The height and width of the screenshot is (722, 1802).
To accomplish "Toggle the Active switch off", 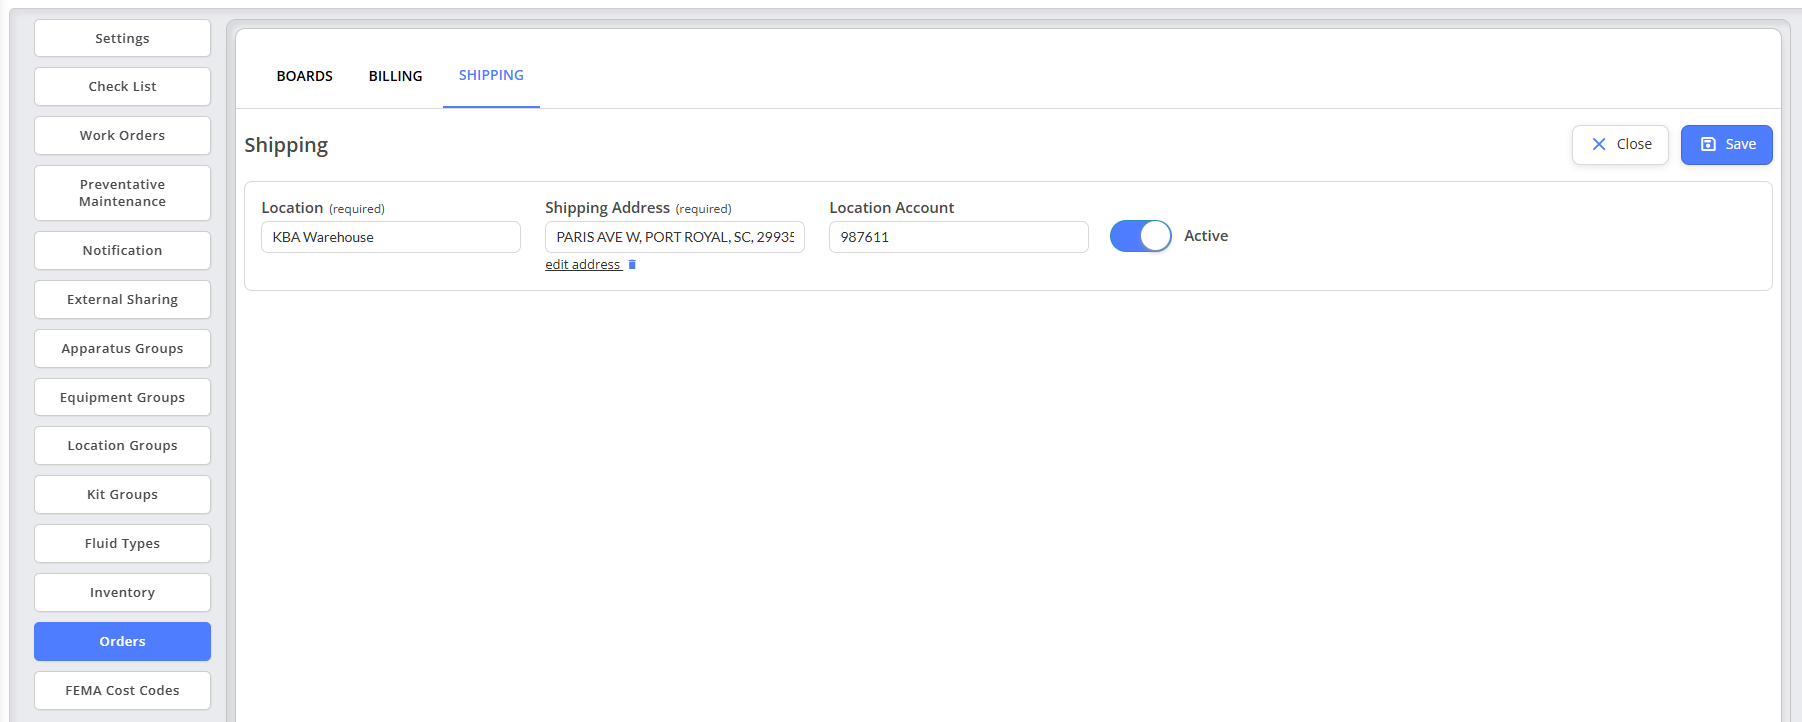I will pyautogui.click(x=1140, y=236).
